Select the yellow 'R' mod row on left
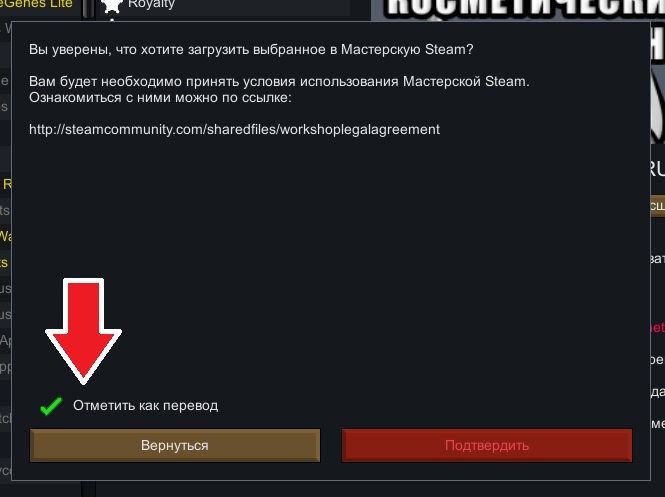 click(x=6, y=184)
